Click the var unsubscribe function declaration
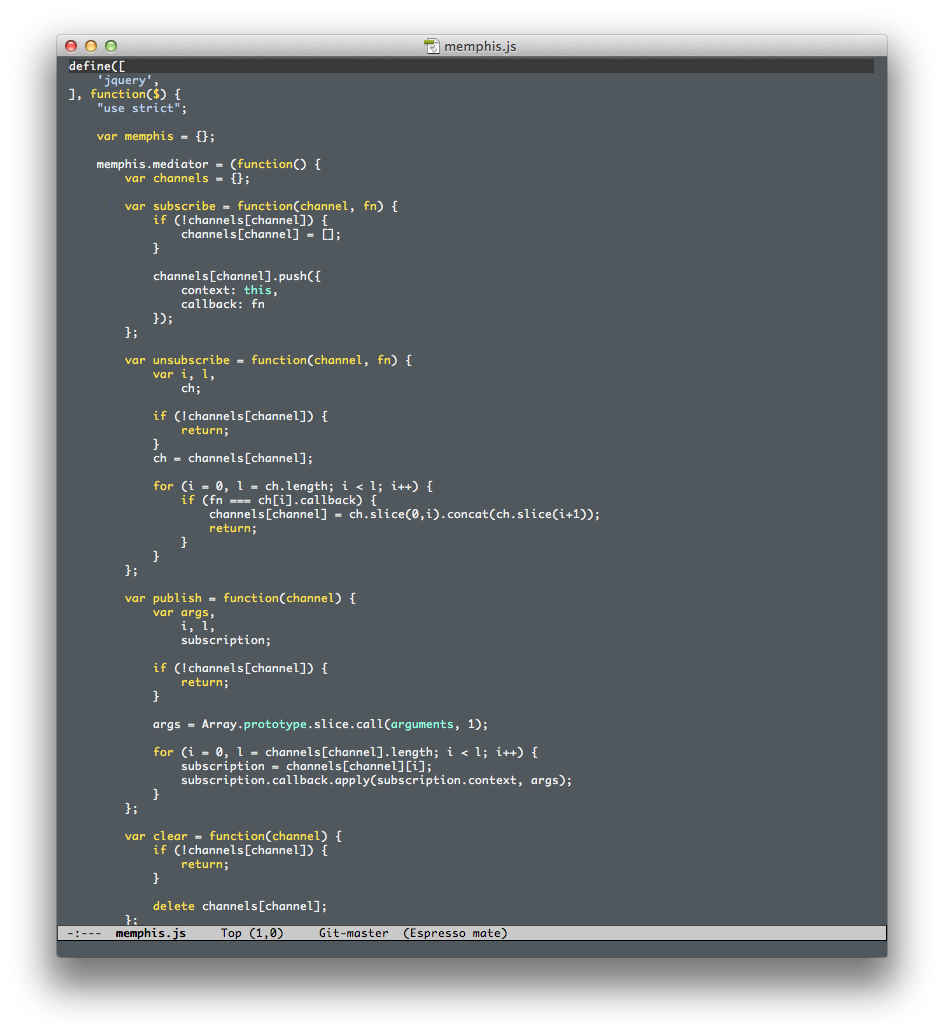 tap(268, 360)
